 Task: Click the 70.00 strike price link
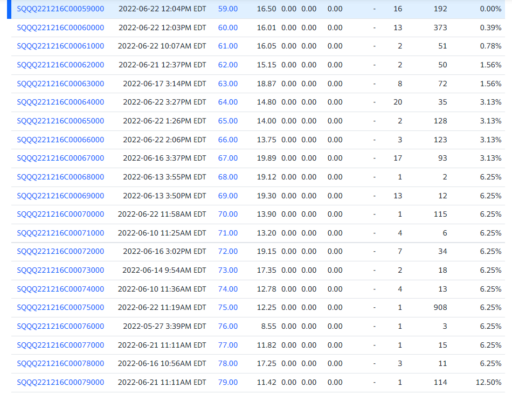[x=228, y=214]
